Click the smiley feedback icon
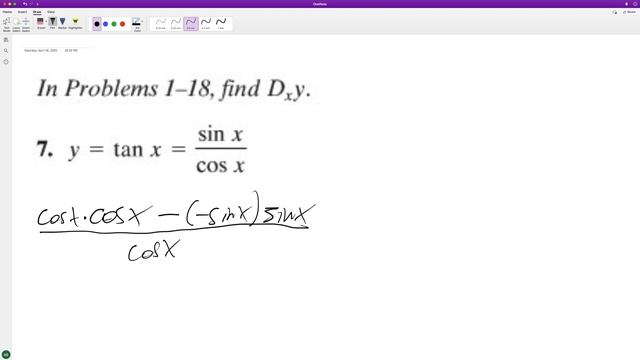 pos(635,4)
